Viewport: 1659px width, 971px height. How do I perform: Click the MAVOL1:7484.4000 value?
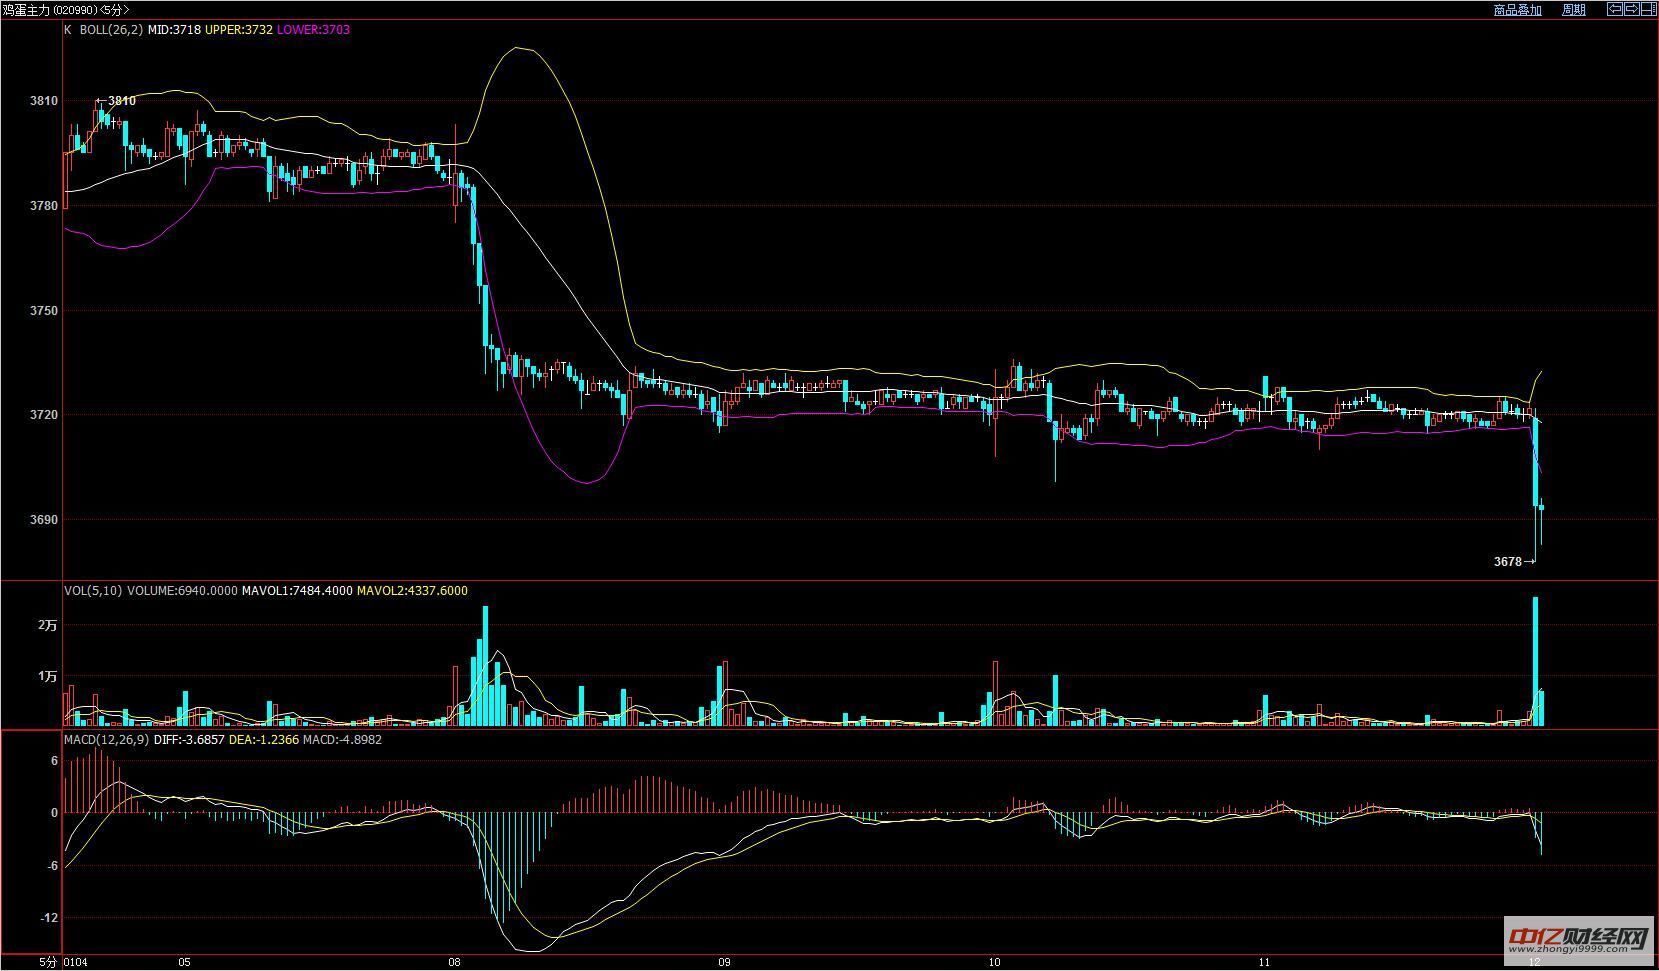pyautogui.click(x=297, y=591)
